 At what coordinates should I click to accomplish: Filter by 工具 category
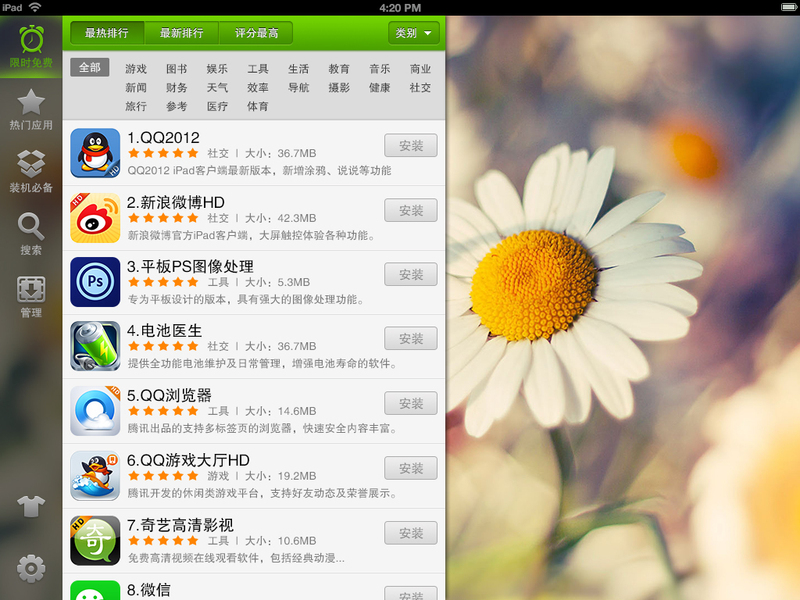pyautogui.click(x=258, y=69)
